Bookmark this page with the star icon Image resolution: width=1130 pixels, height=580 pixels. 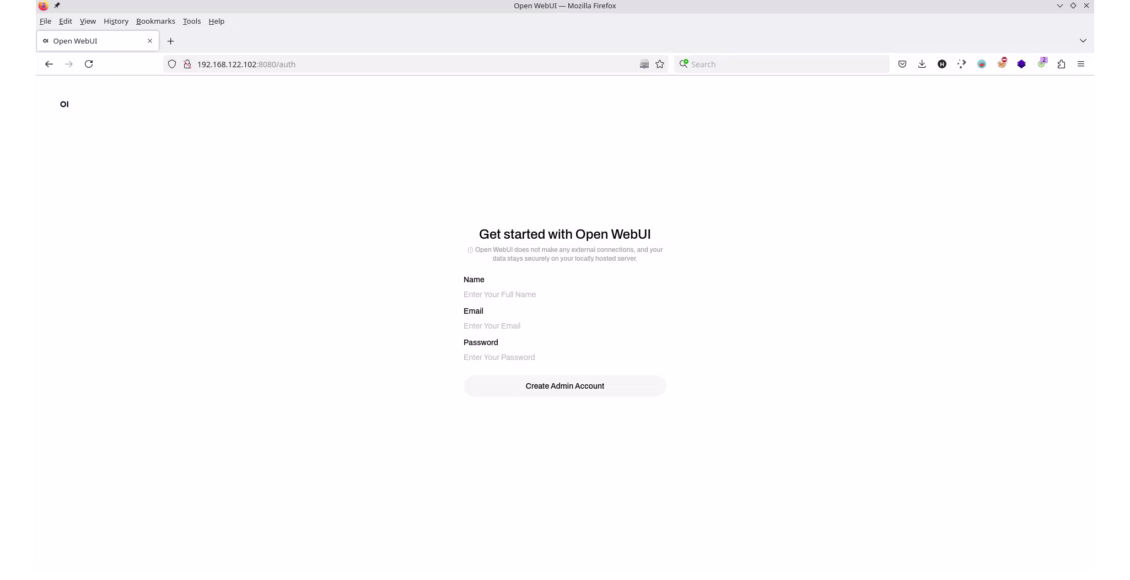661,64
